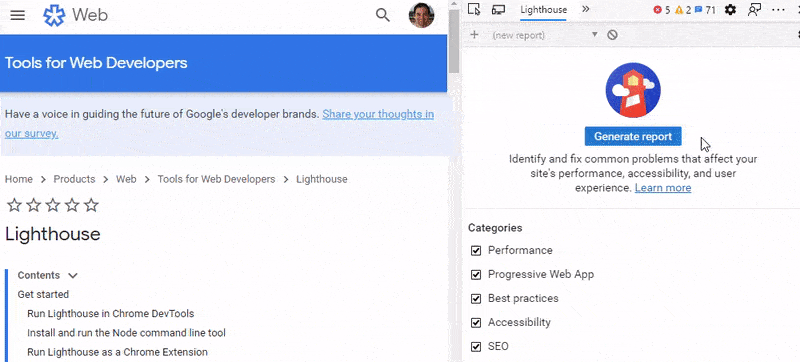Screen dimensions: 800x362
Task: Click the Lighthouse page heading
Action: [x=53, y=234]
